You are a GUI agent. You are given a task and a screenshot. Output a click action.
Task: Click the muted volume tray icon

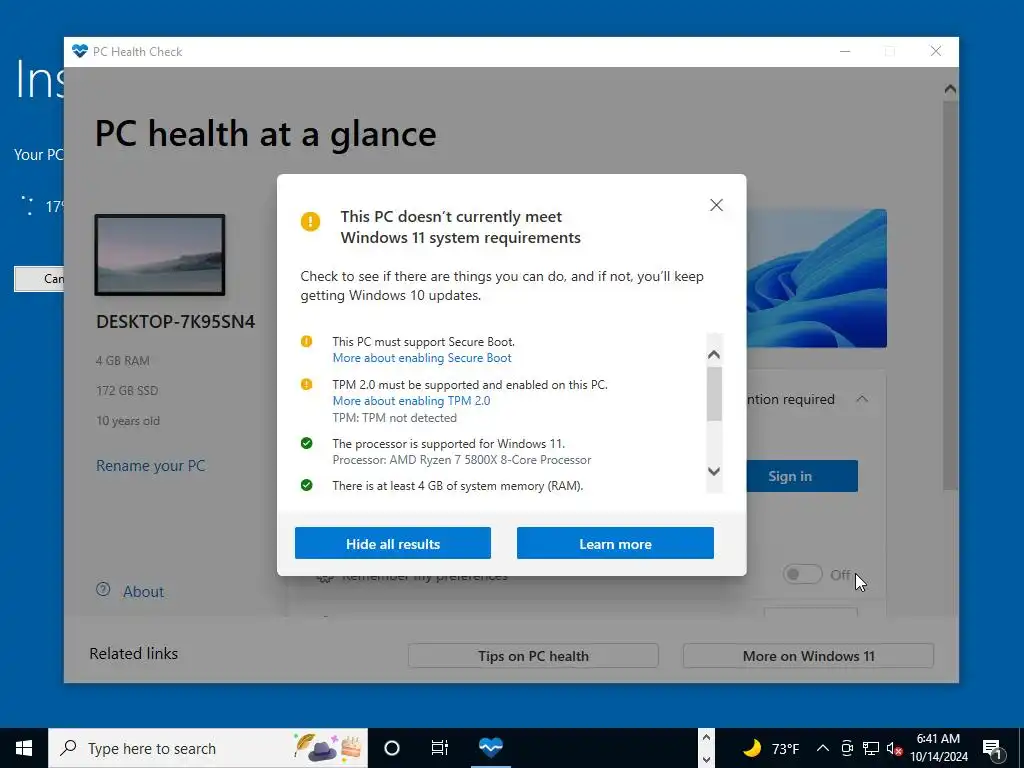pos(894,749)
